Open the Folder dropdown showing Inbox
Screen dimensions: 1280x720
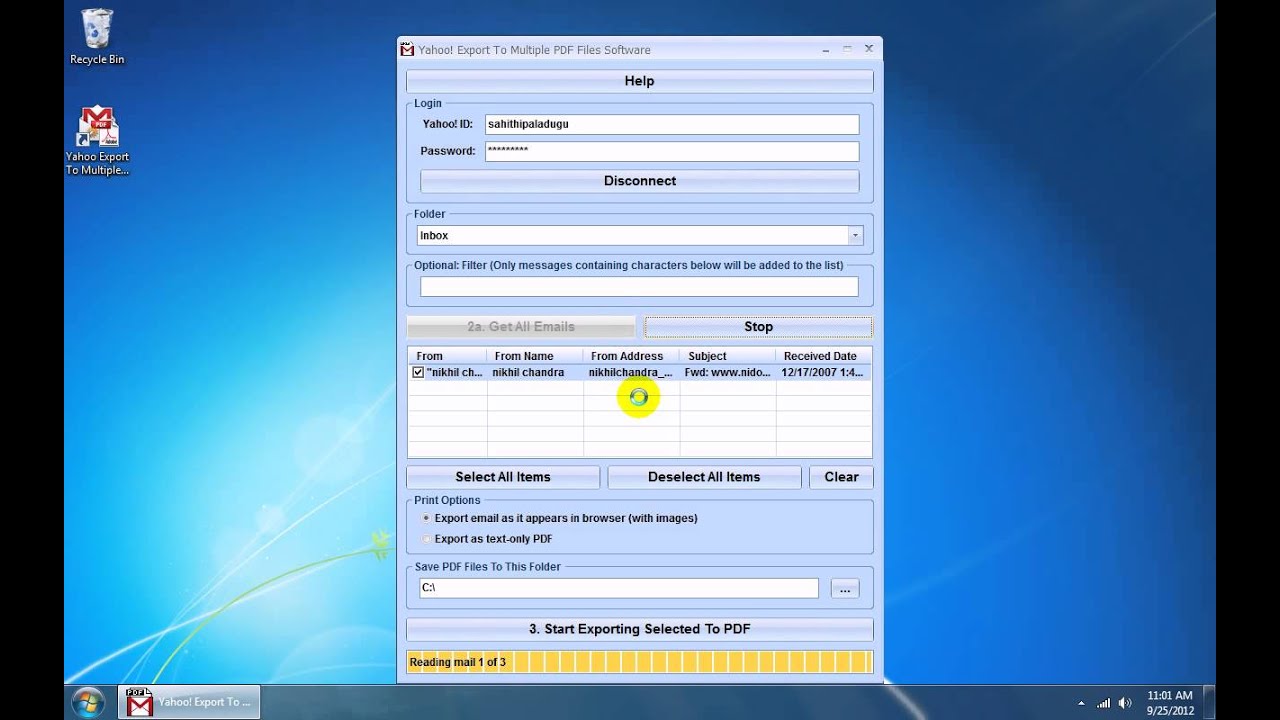pos(639,236)
